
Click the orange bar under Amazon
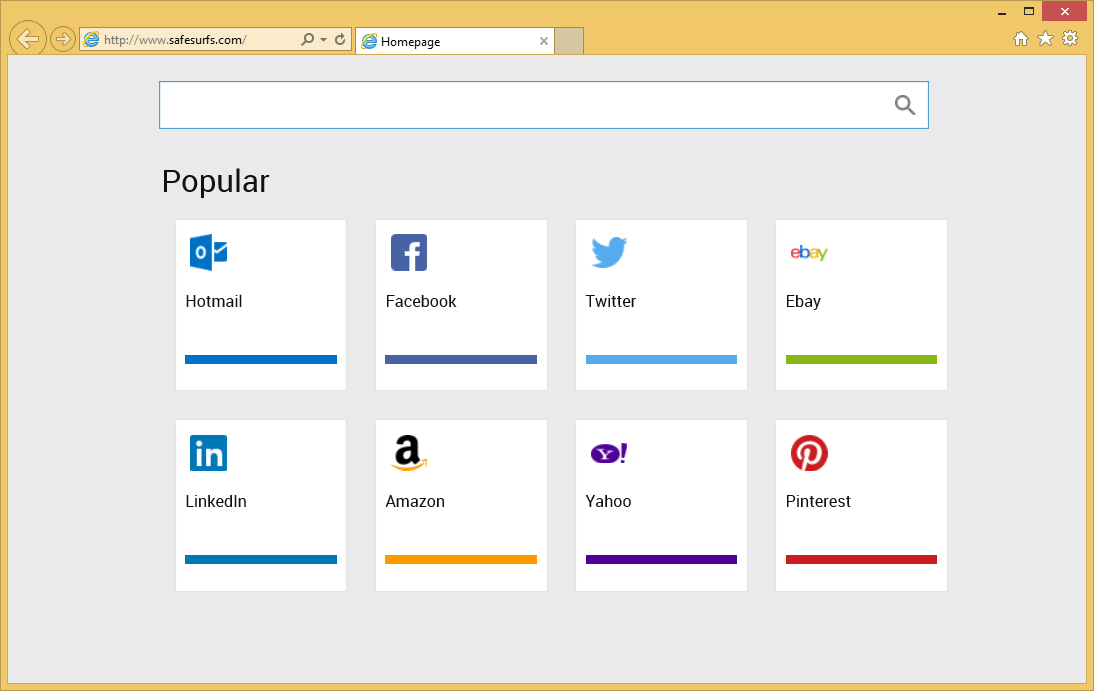pyautogui.click(x=460, y=559)
